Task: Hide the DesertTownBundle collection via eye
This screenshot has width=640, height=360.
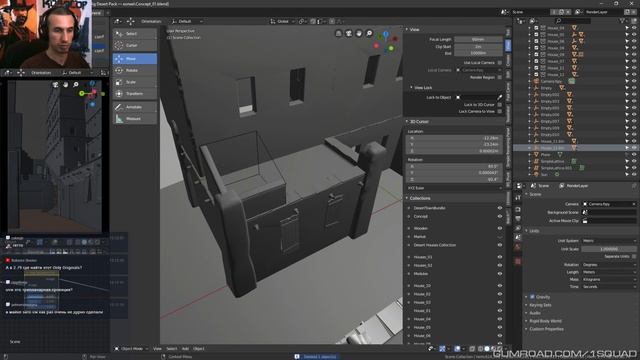Action: (x=500, y=208)
